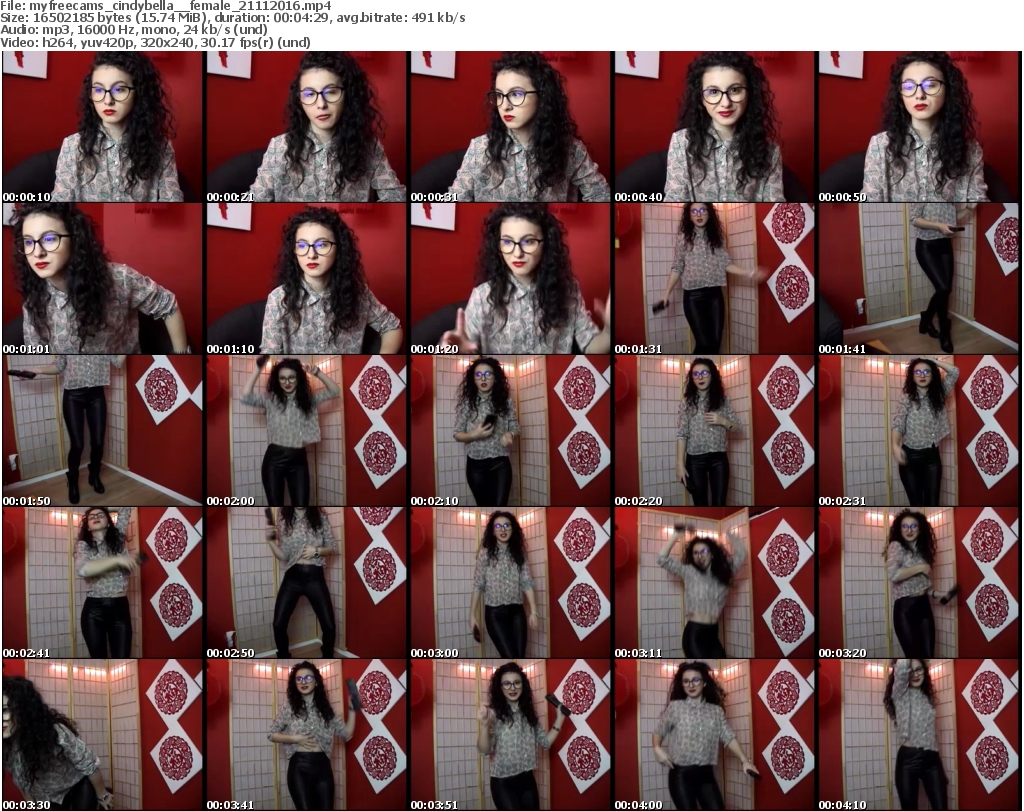The height and width of the screenshot is (811, 1024).
Task: Click the frame timestamped 00:03:20
Action: pyautogui.click(x=919, y=583)
